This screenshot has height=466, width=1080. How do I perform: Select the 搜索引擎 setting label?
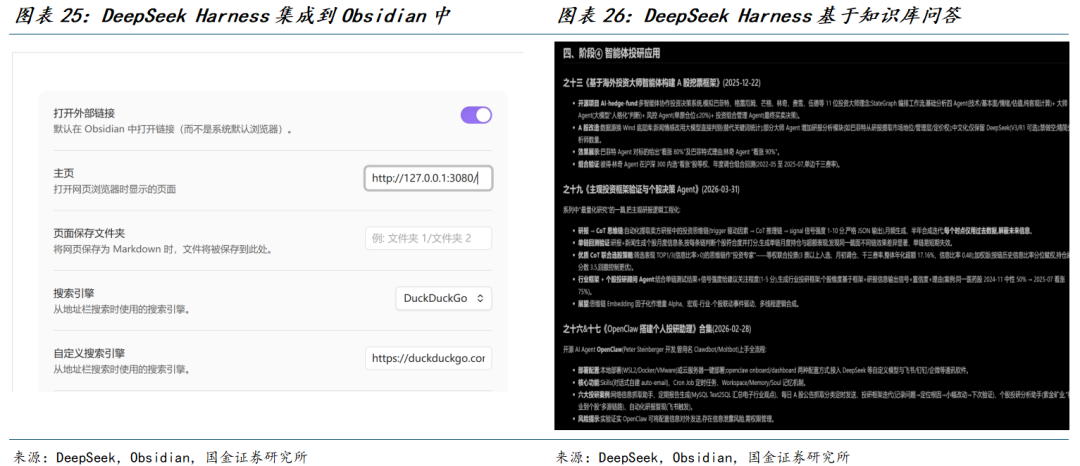click(74, 293)
